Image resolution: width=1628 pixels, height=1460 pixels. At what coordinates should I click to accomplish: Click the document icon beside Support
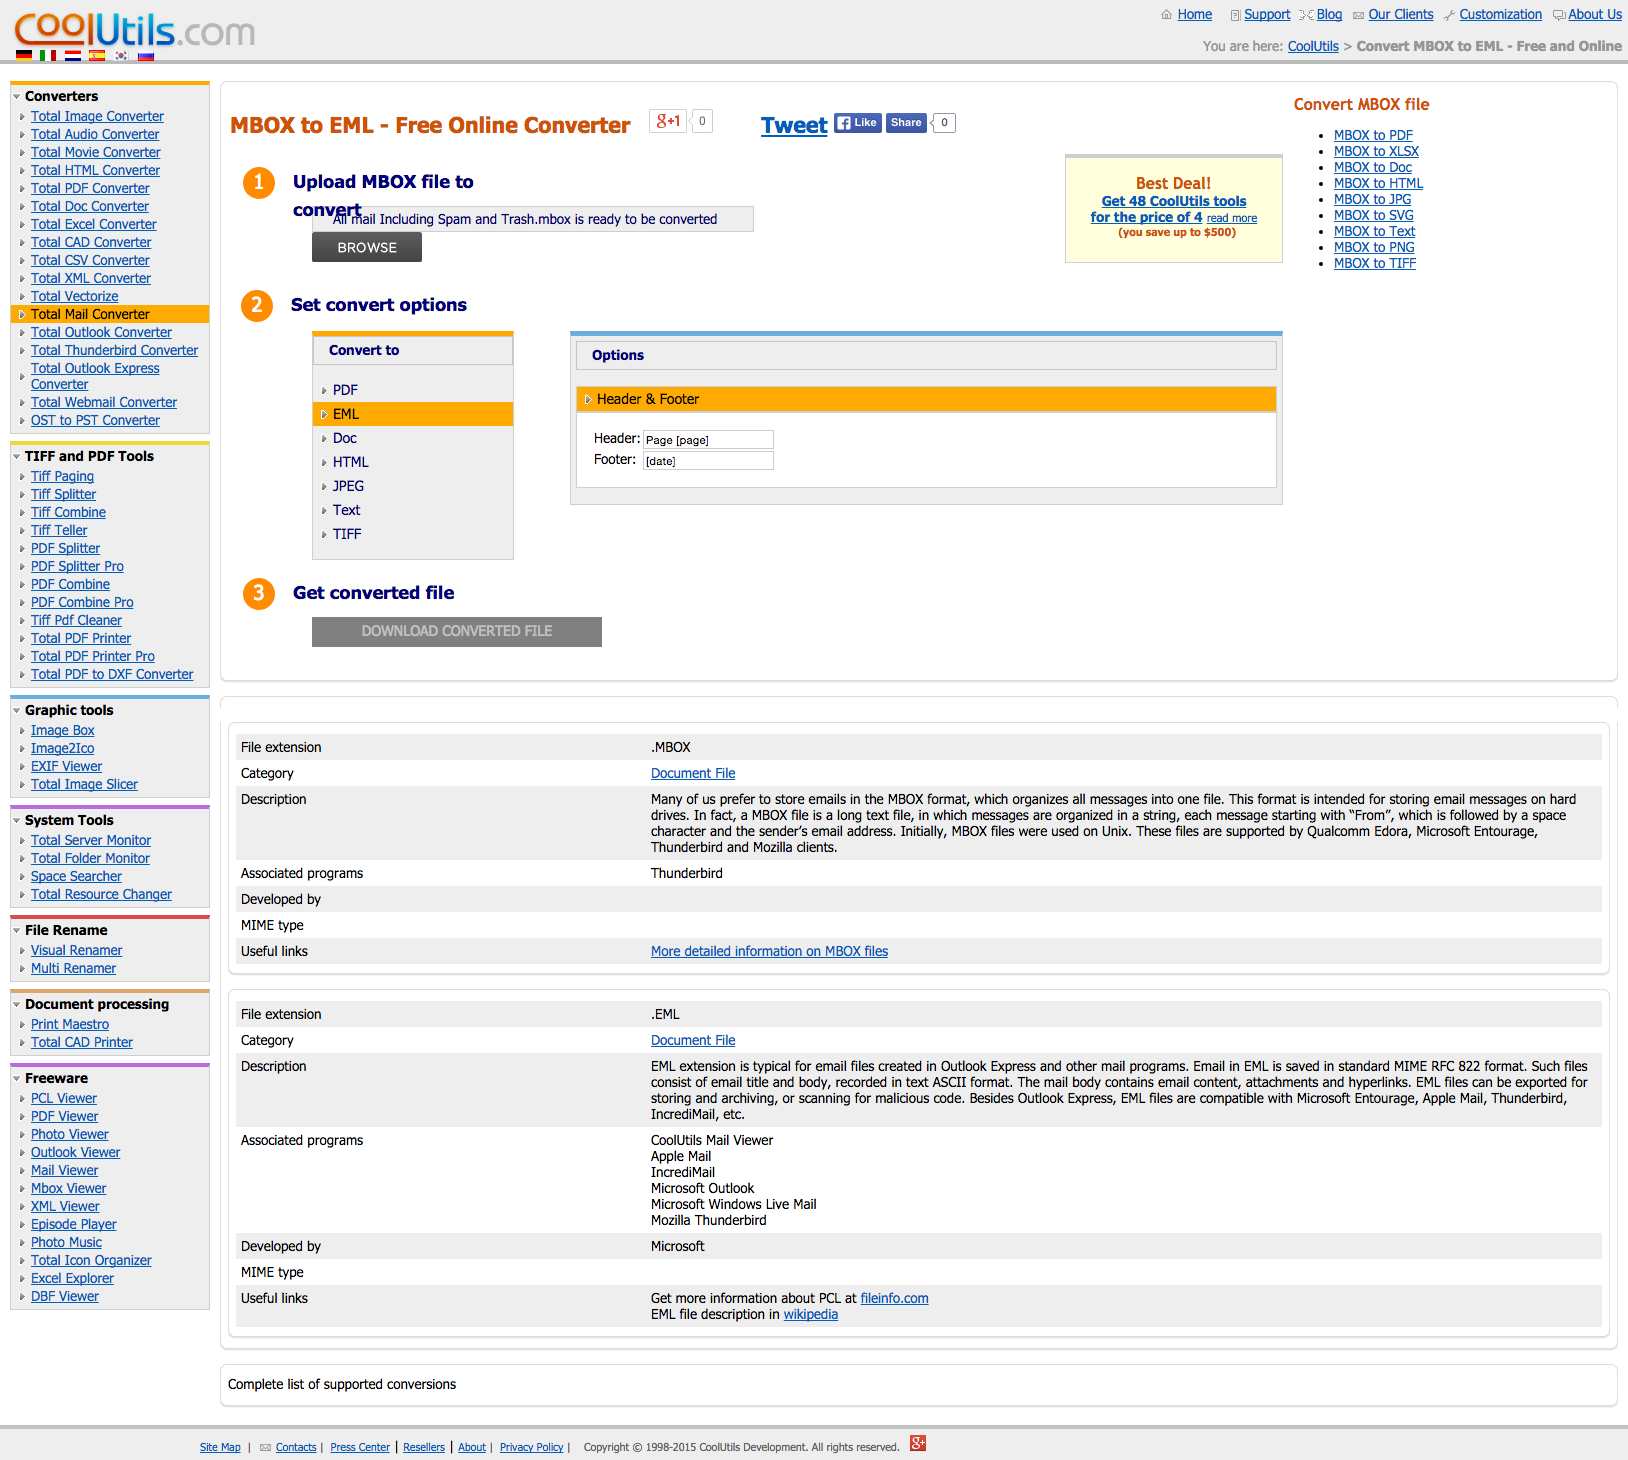pos(1235,15)
